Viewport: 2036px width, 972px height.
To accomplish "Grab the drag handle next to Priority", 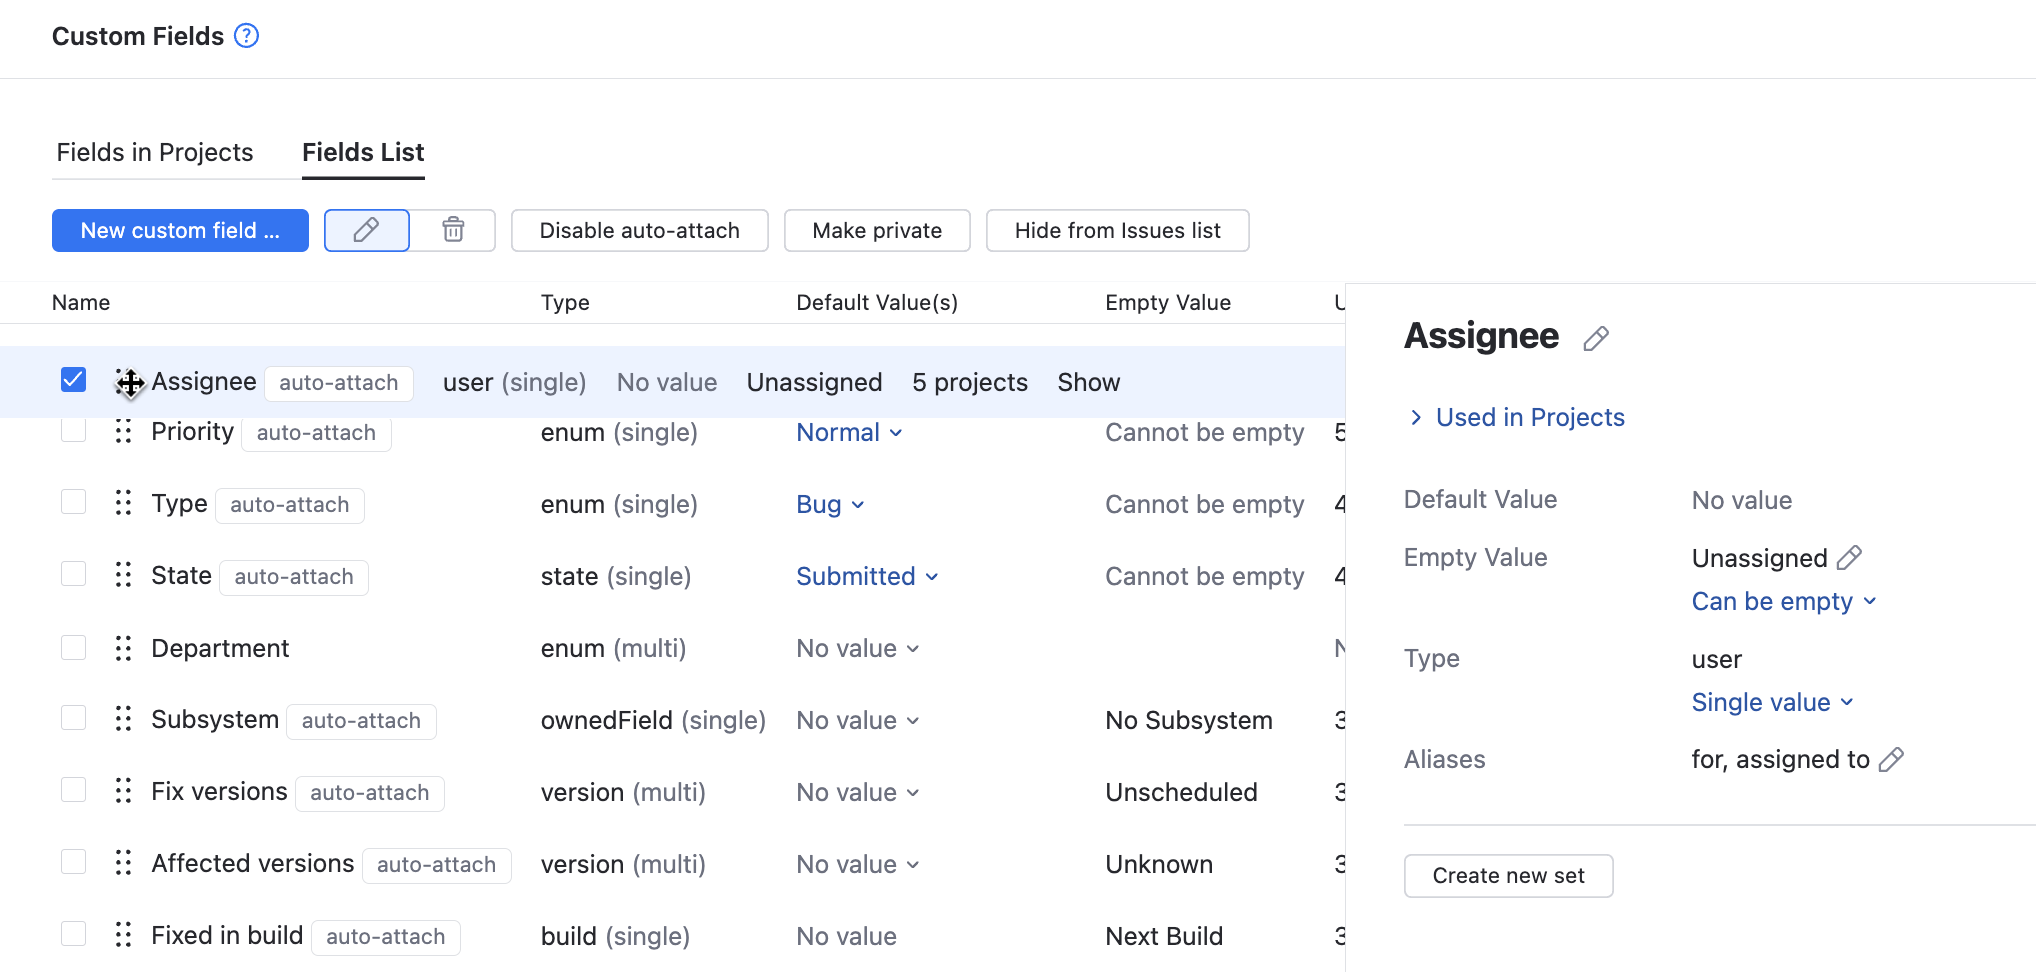I will point(123,433).
